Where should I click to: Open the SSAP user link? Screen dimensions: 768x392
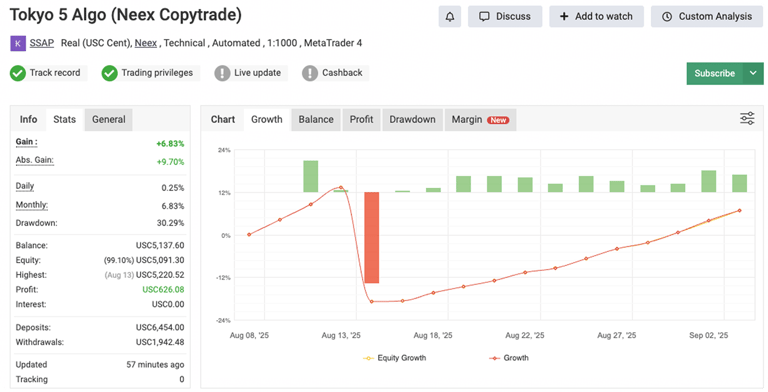coord(42,43)
